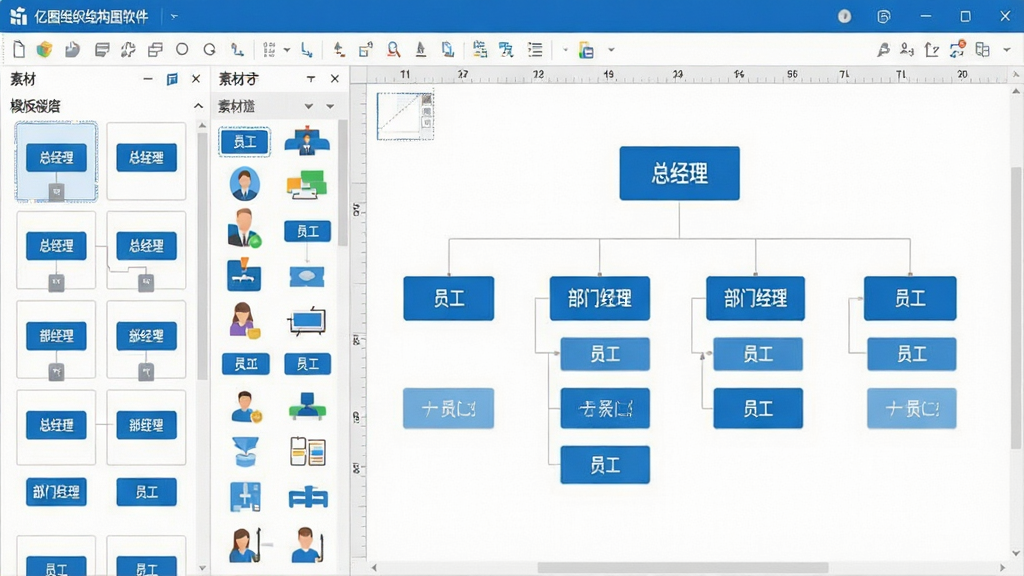This screenshot has width=1024, height=576.
Task: Collapse the template section chevron in 素材 panel
Action: (x=198, y=106)
